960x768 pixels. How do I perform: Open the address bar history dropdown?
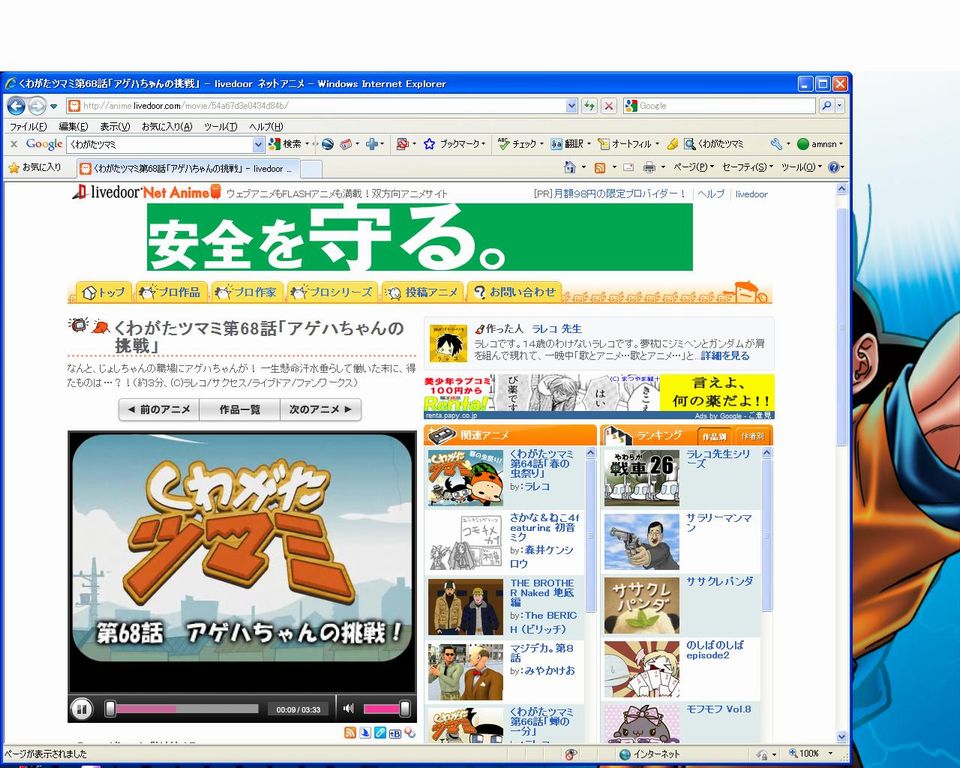pyautogui.click(x=571, y=106)
